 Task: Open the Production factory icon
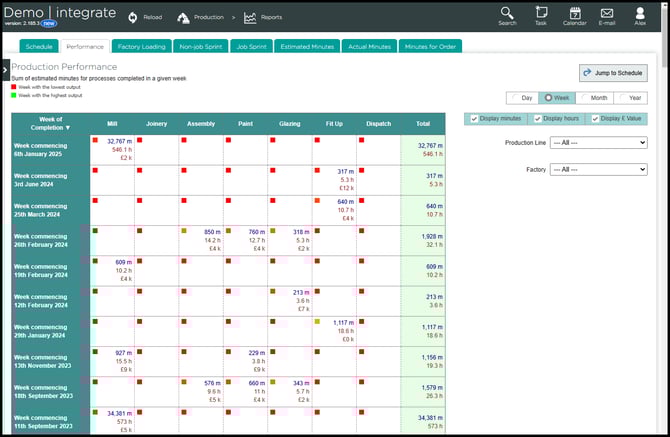coord(183,17)
